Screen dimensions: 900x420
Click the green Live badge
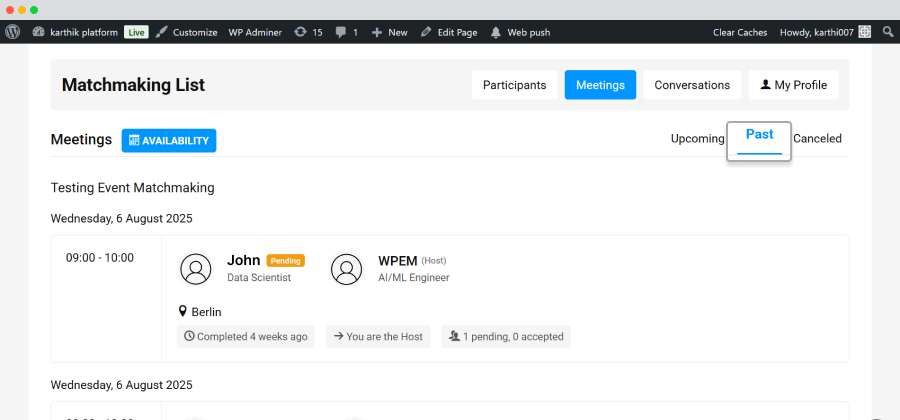(137, 33)
